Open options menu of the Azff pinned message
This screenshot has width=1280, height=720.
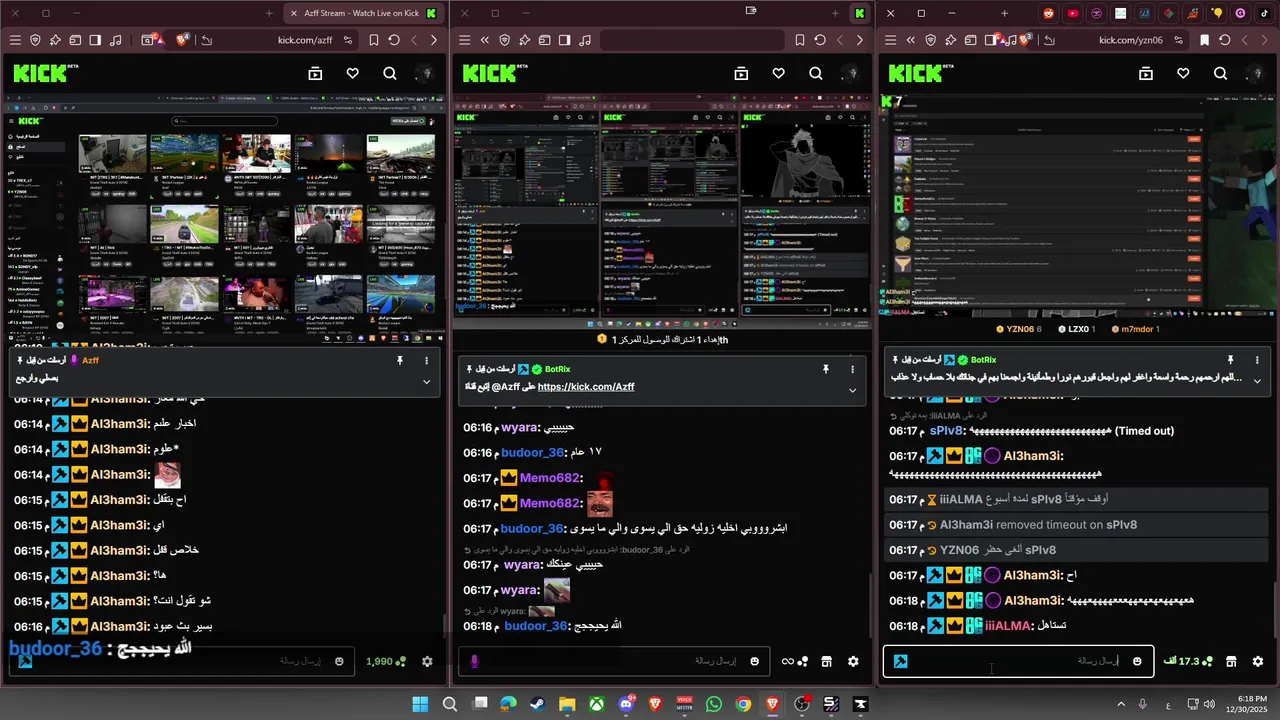[427, 360]
